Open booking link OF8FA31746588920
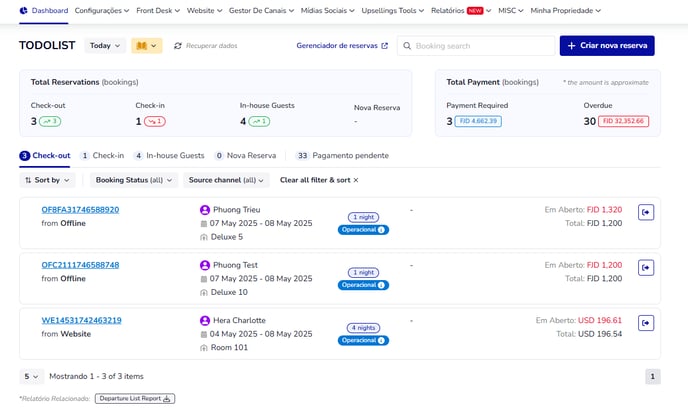This screenshot has width=688, height=419. click(x=80, y=210)
